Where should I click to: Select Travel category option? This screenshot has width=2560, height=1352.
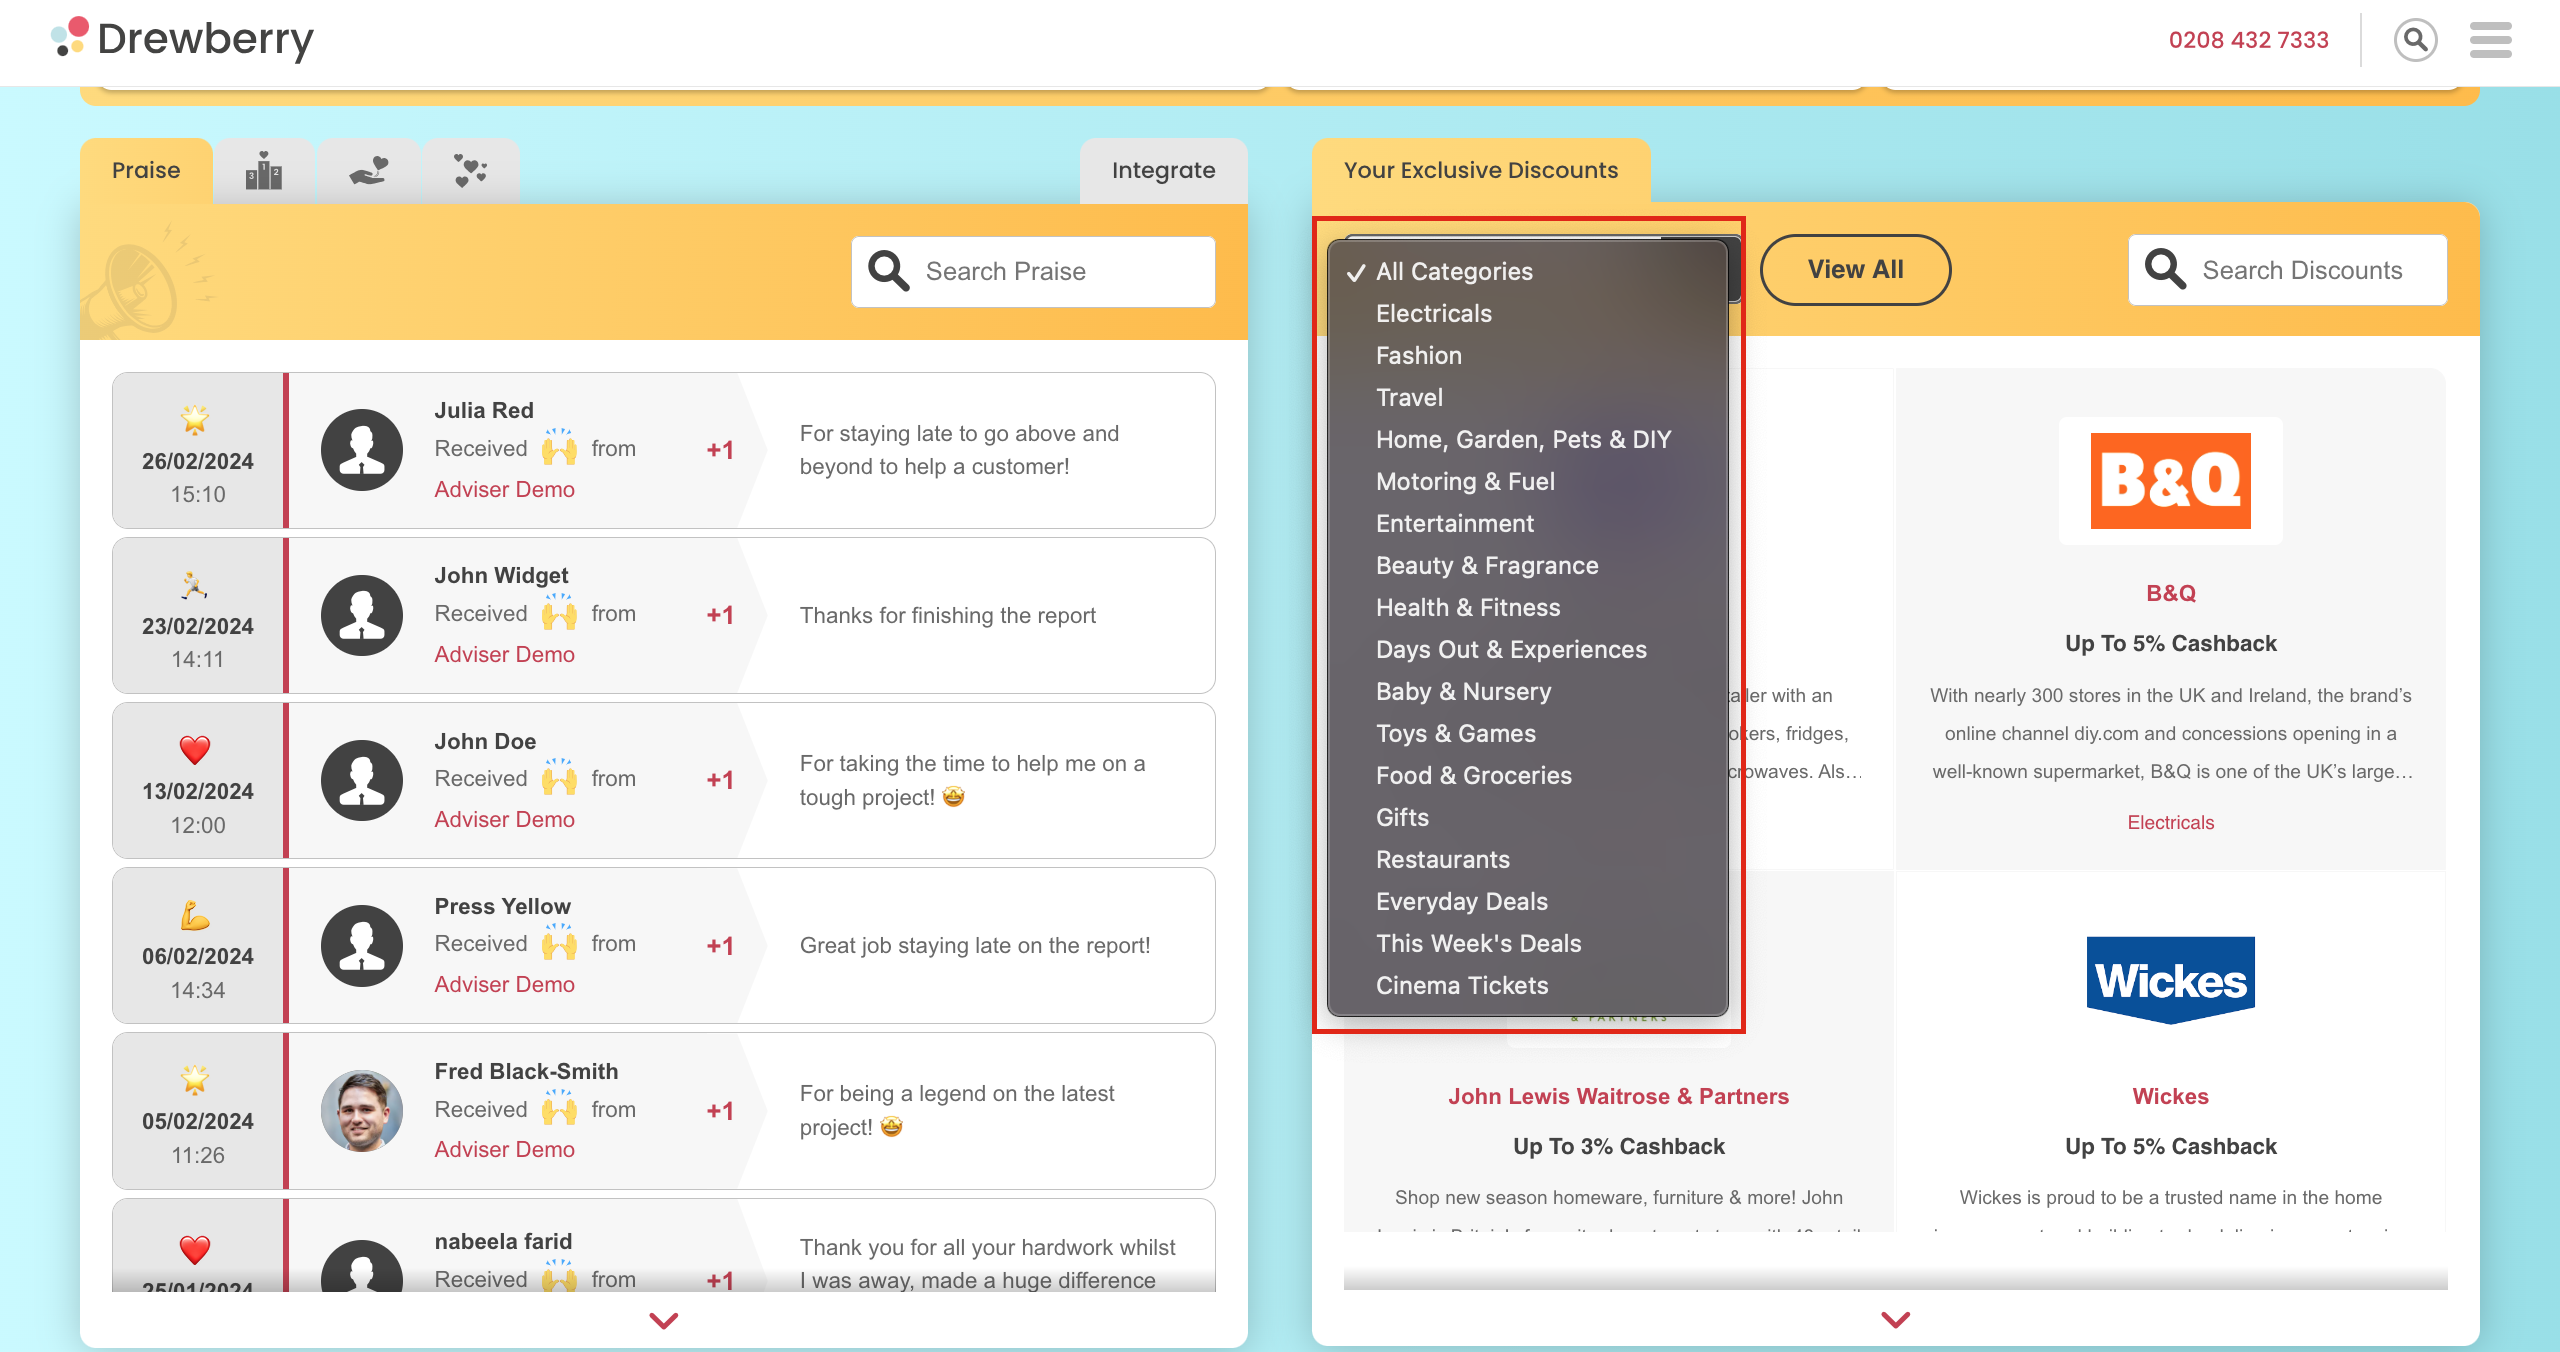pos(1528,398)
